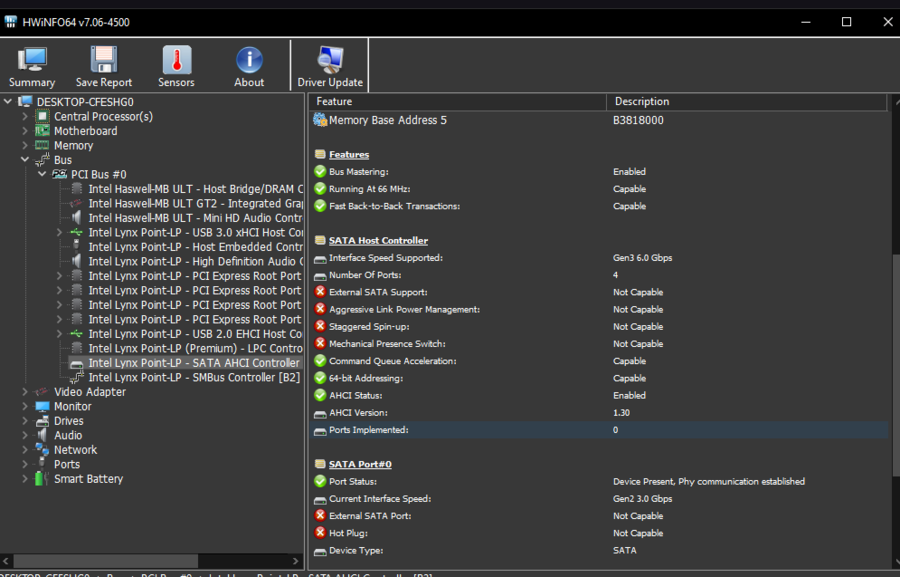This screenshot has height=577, width=900.
Task: Select the Mini HD Audio Controller entry
Action: (x=196, y=218)
